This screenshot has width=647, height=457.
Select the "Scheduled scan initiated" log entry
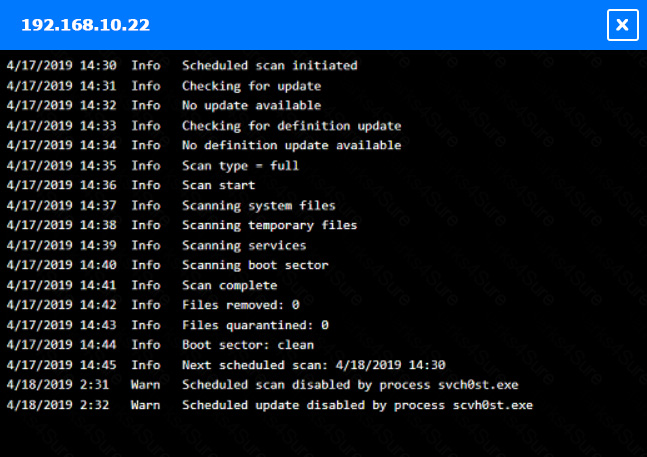click(269, 66)
